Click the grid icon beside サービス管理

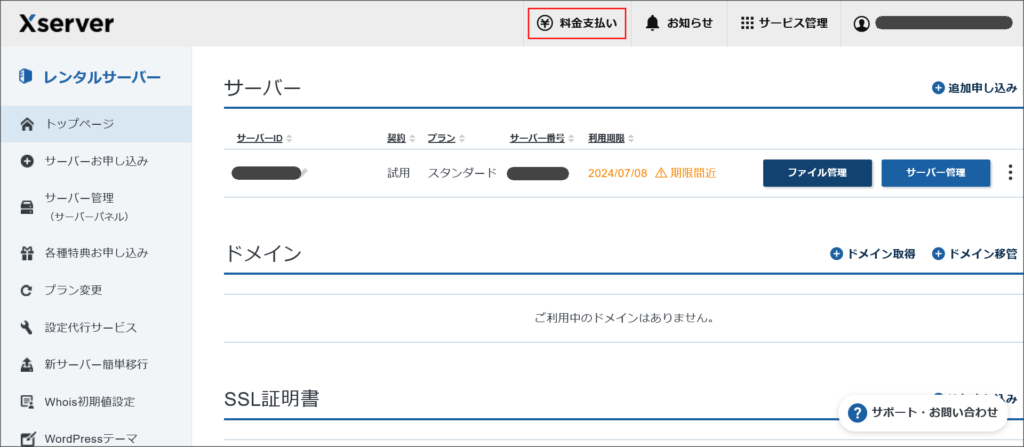pyautogui.click(x=747, y=24)
